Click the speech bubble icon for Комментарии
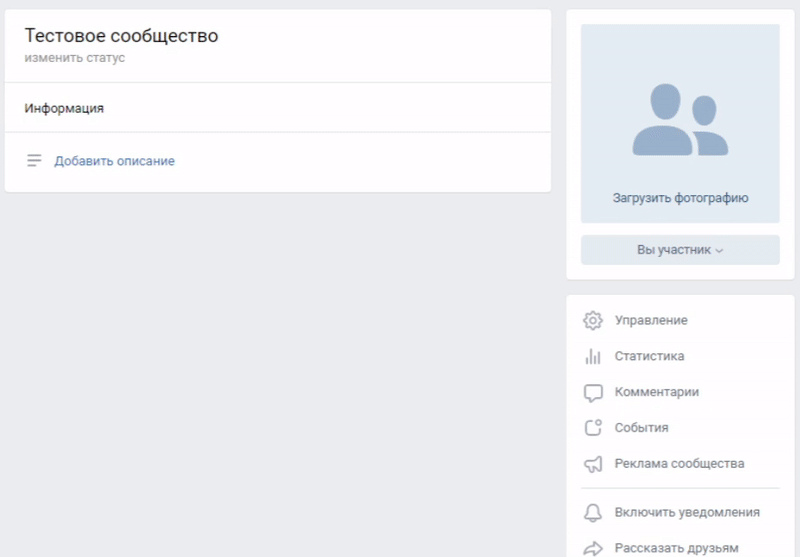This screenshot has height=557, width=800. click(x=593, y=393)
